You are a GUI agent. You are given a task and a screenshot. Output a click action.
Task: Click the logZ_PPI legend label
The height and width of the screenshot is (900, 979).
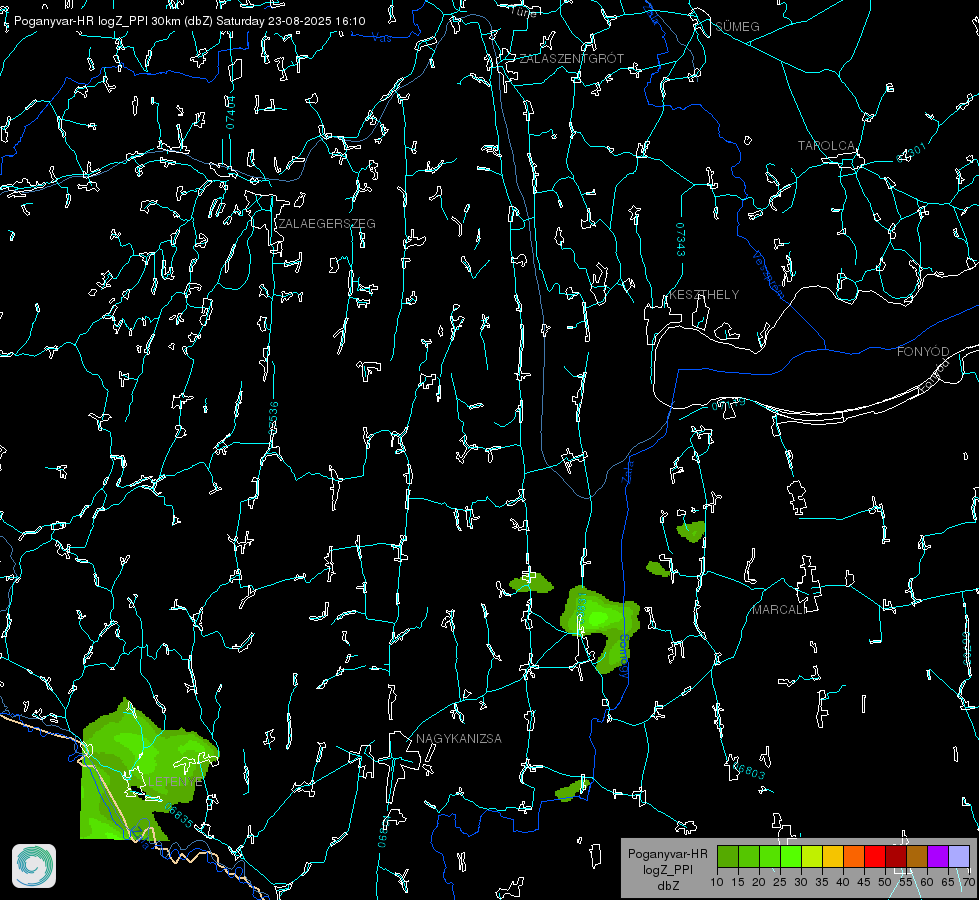pos(668,869)
